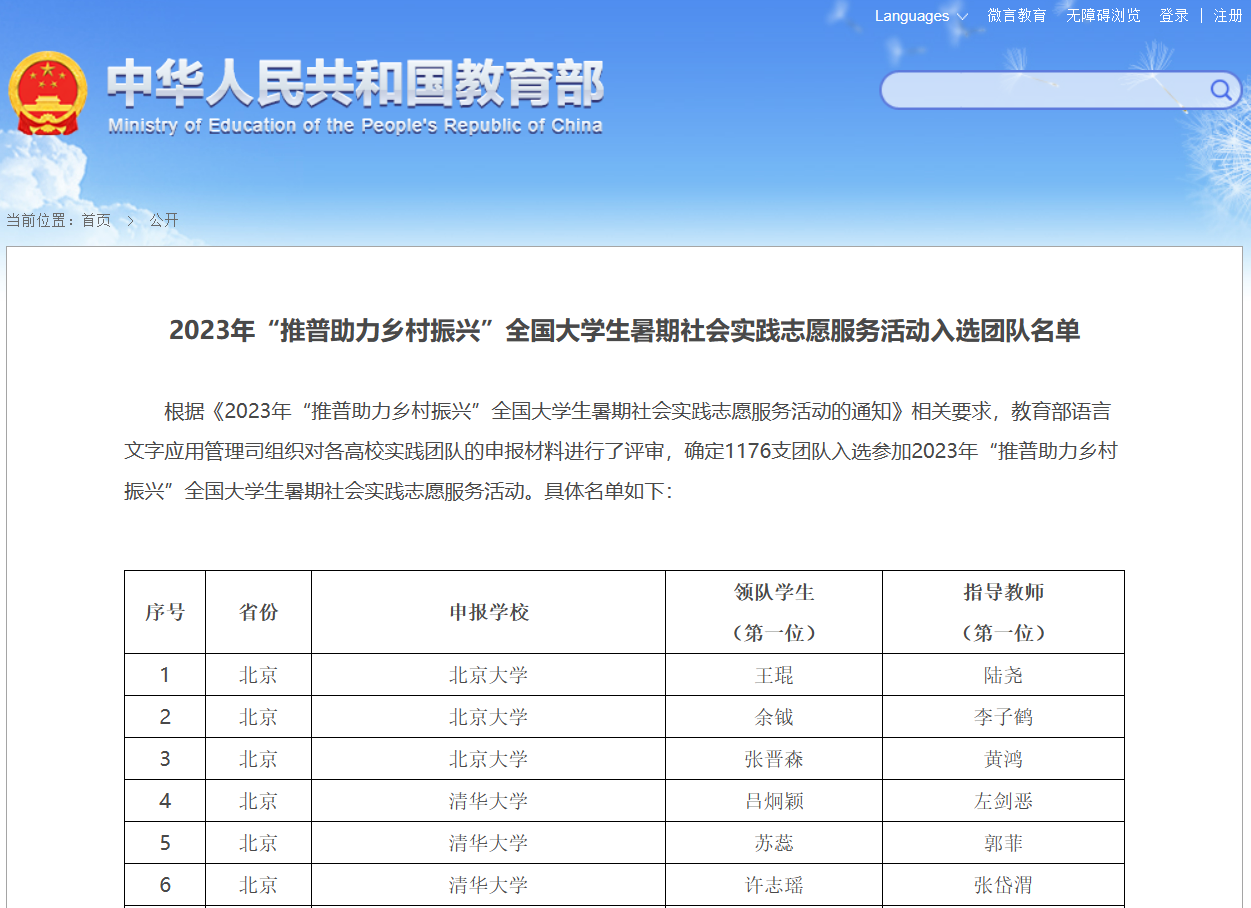This screenshot has height=908, width=1251.
Task: Click 清华大学 in row 4
Action: (x=489, y=801)
